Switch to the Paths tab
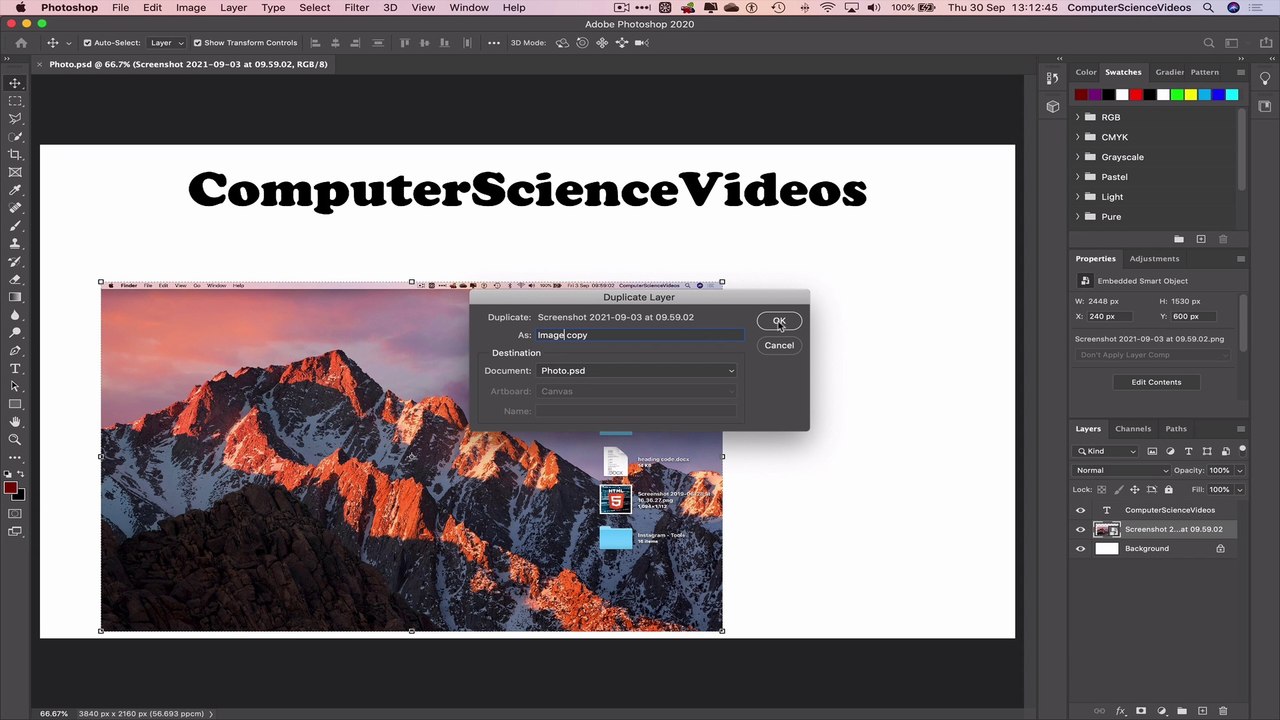Viewport: 1280px width, 720px height. tap(1176, 429)
